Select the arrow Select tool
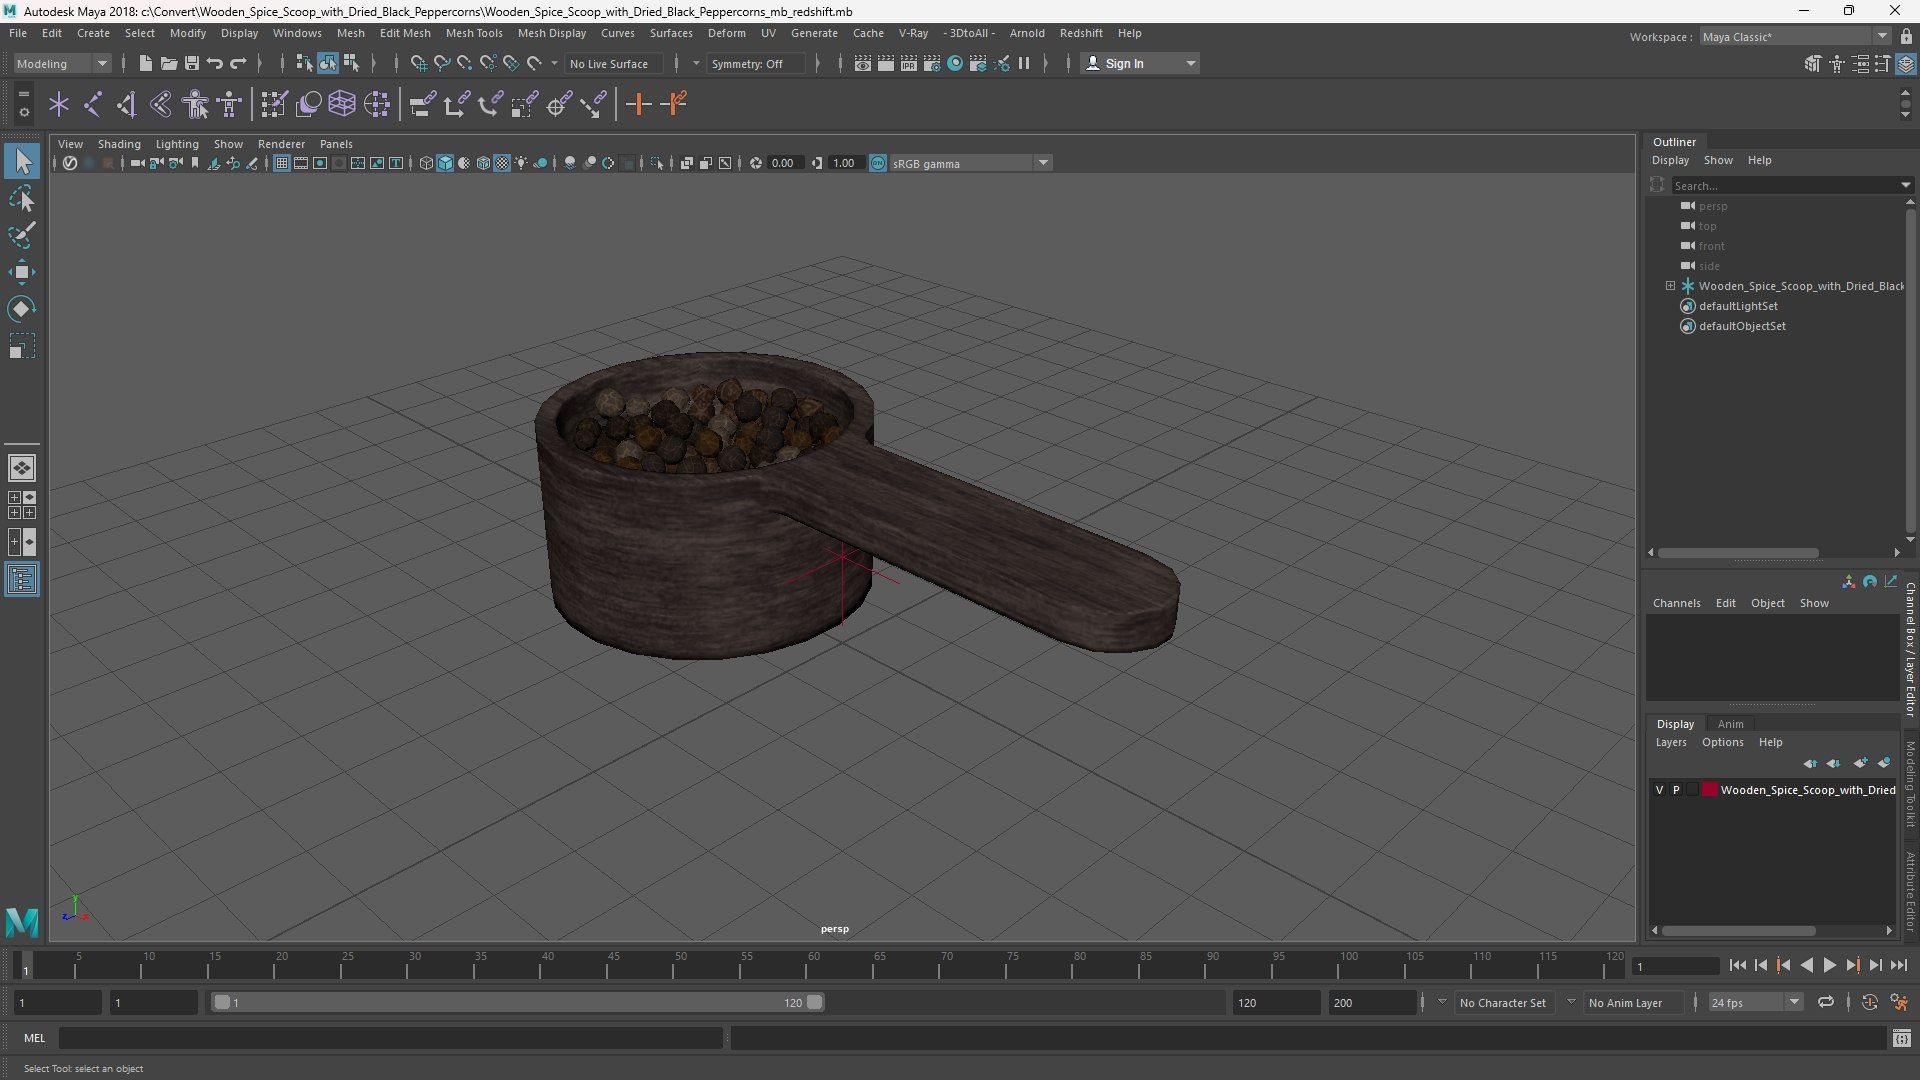This screenshot has height=1080, width=1920. tap(22, 162)
